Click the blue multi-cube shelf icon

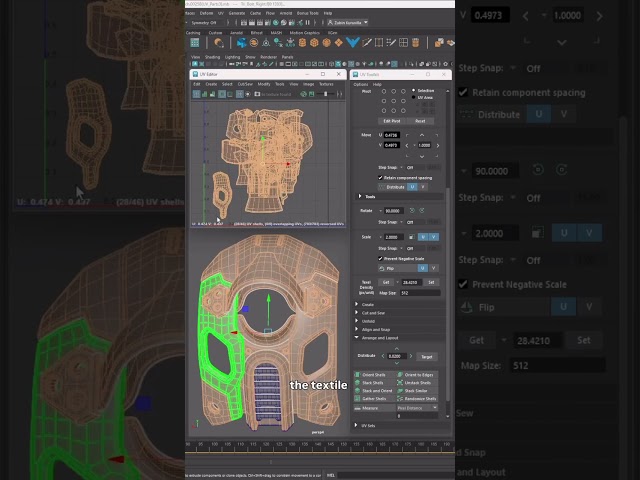click(242, 42)
